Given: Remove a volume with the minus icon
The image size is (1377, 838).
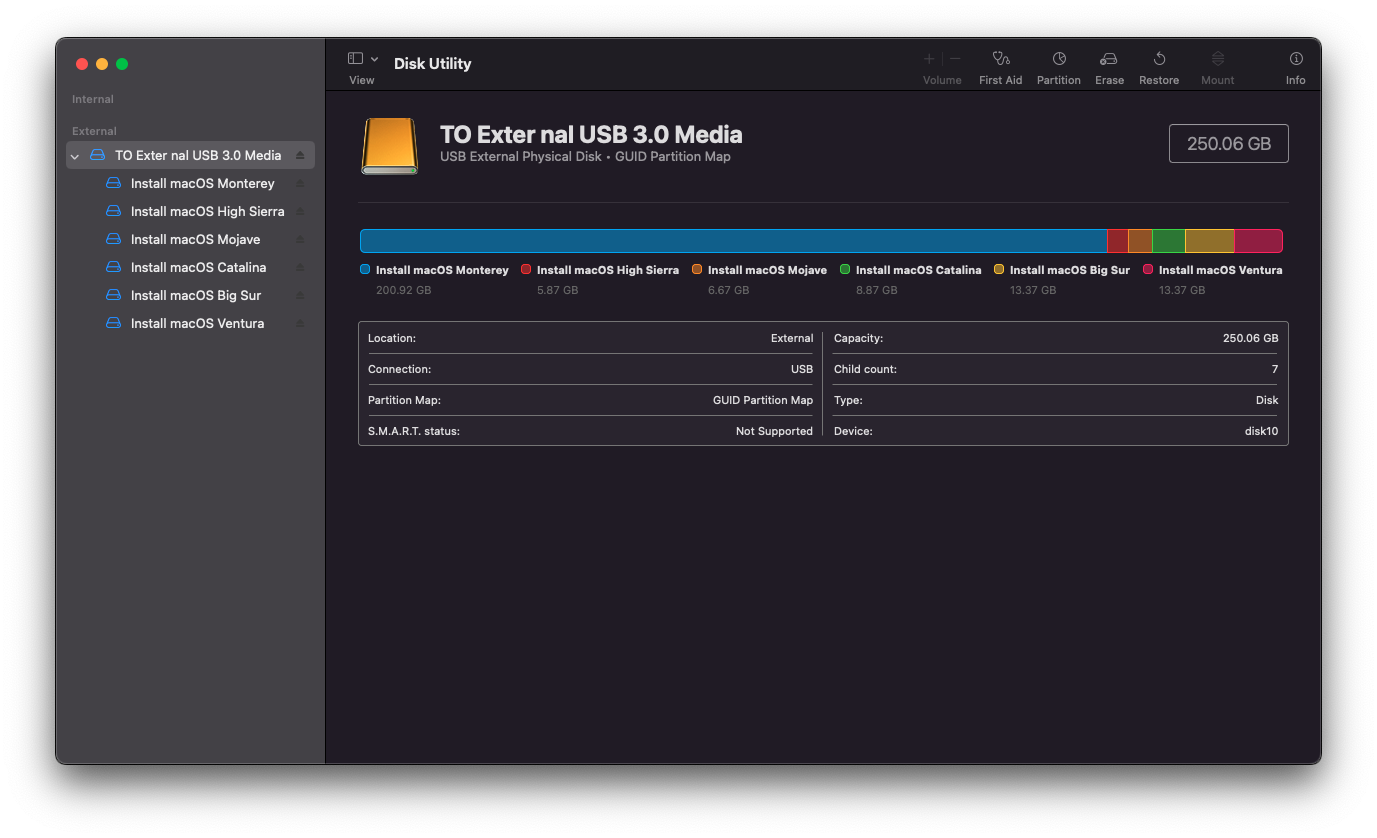Looking at the screenshot, I should tap(955, 59).
